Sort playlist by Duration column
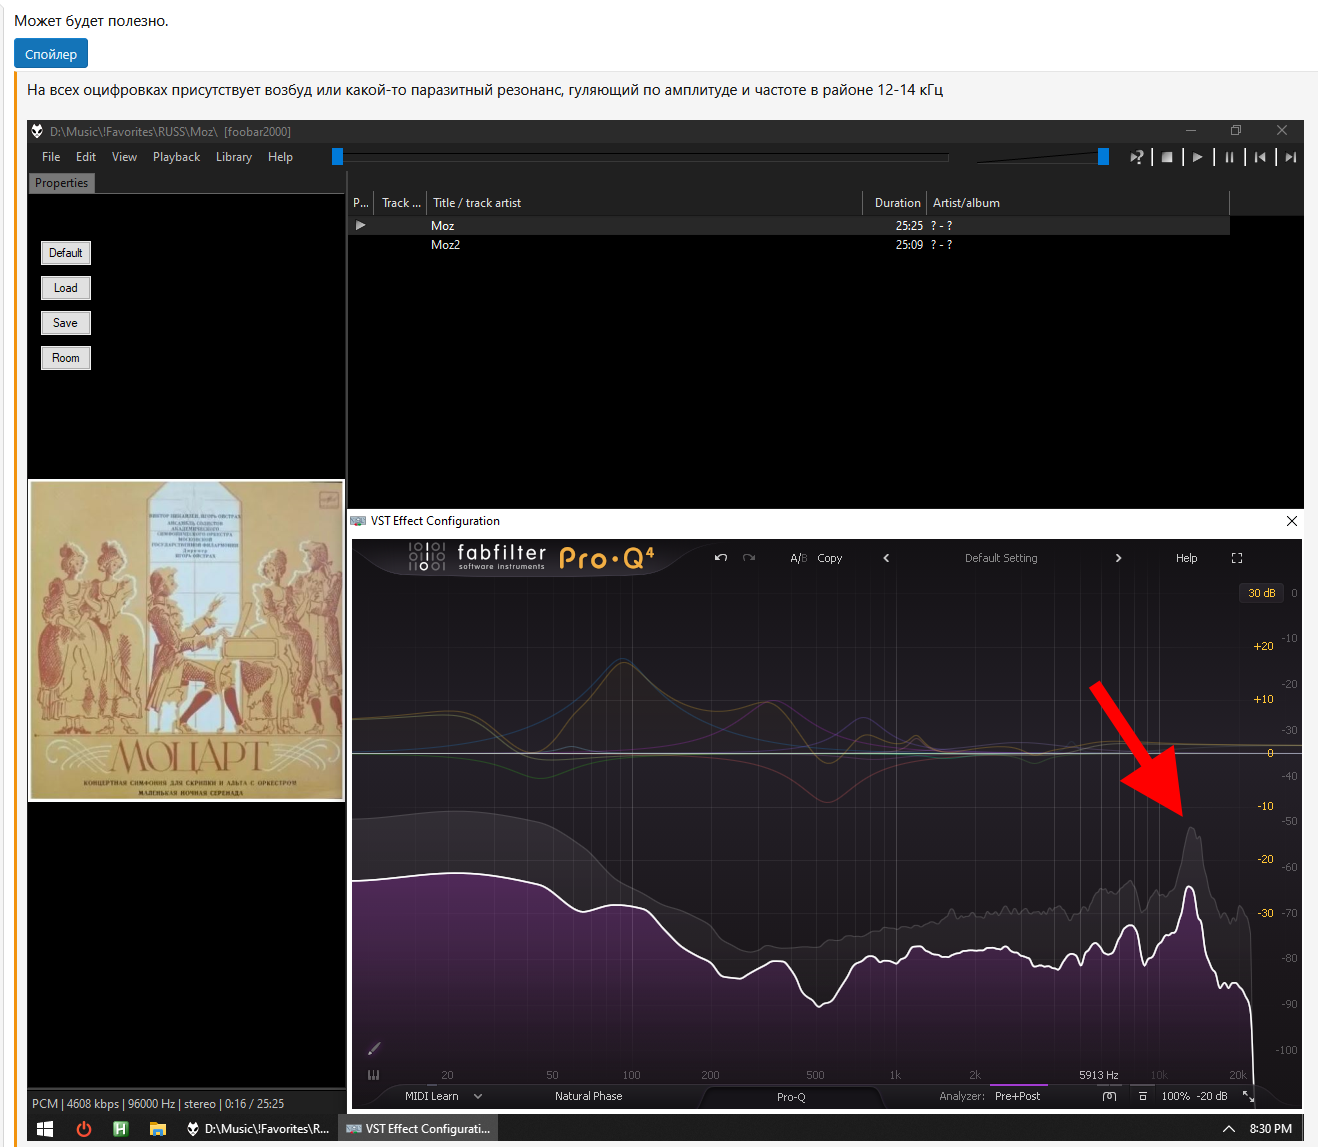The width and height of the screenshot is (1318, 1147). tap(895, 203)
